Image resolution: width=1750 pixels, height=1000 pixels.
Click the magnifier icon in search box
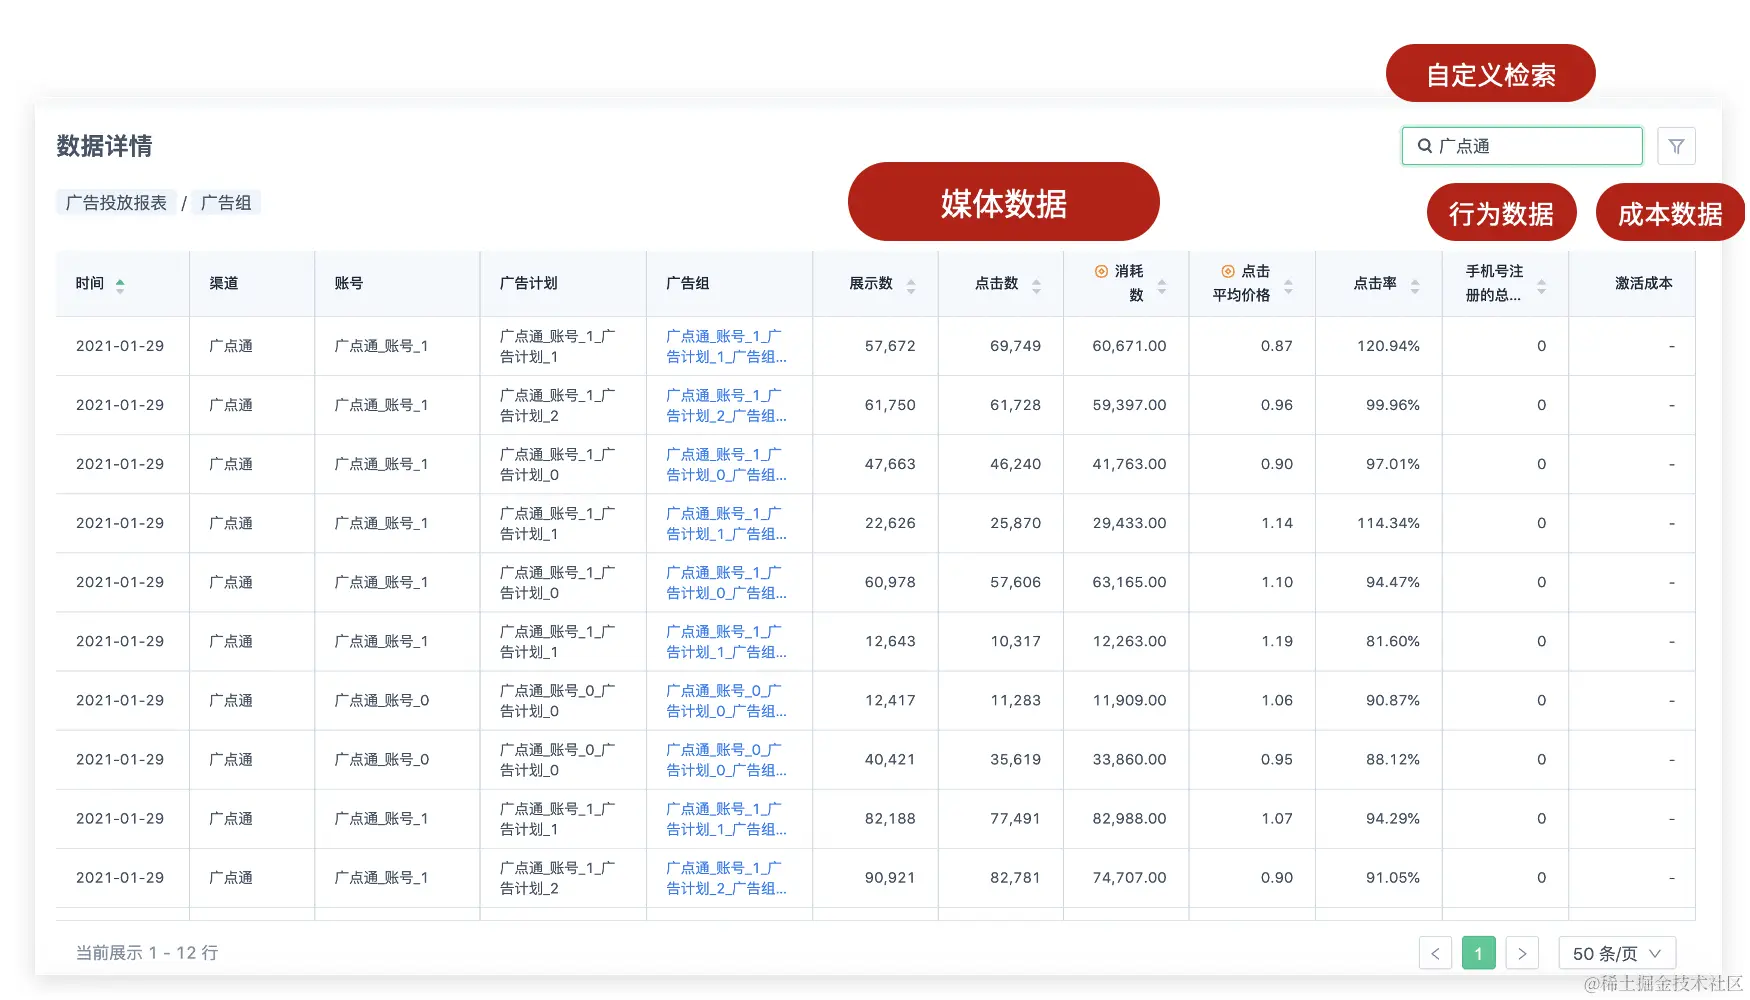click(1424, 146)
